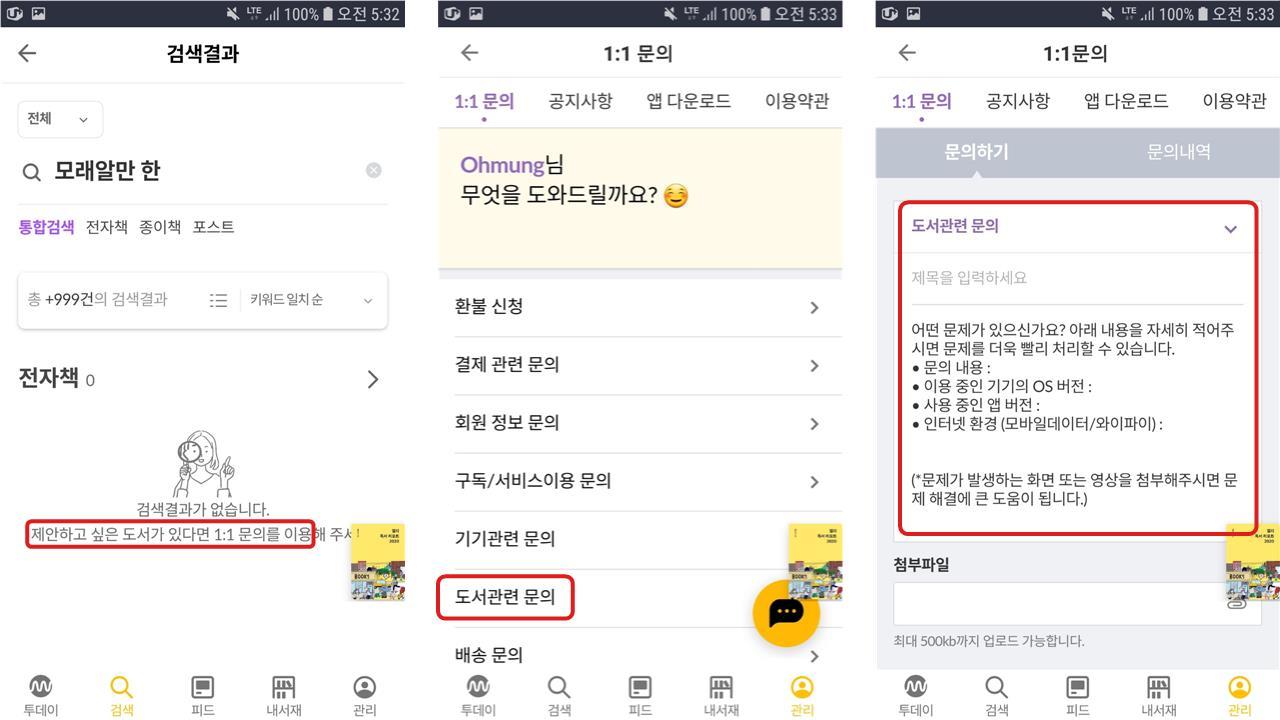The width and height of the screenshot is (1280, 720).
Task: Select the 종이책 search tab
Action: click(x=160, y=227)
